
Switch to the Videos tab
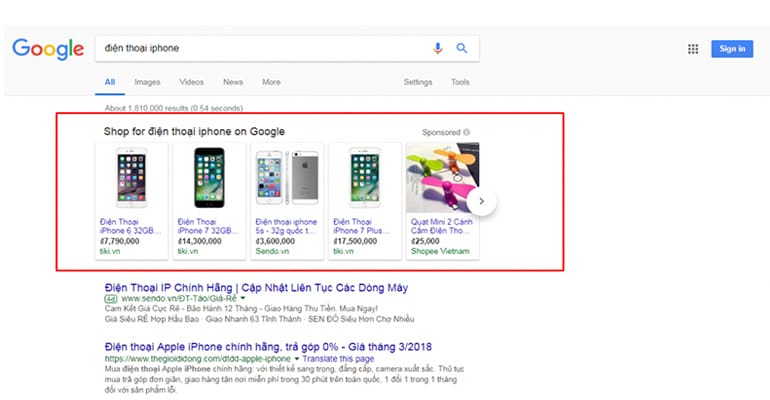coord(191,82)
